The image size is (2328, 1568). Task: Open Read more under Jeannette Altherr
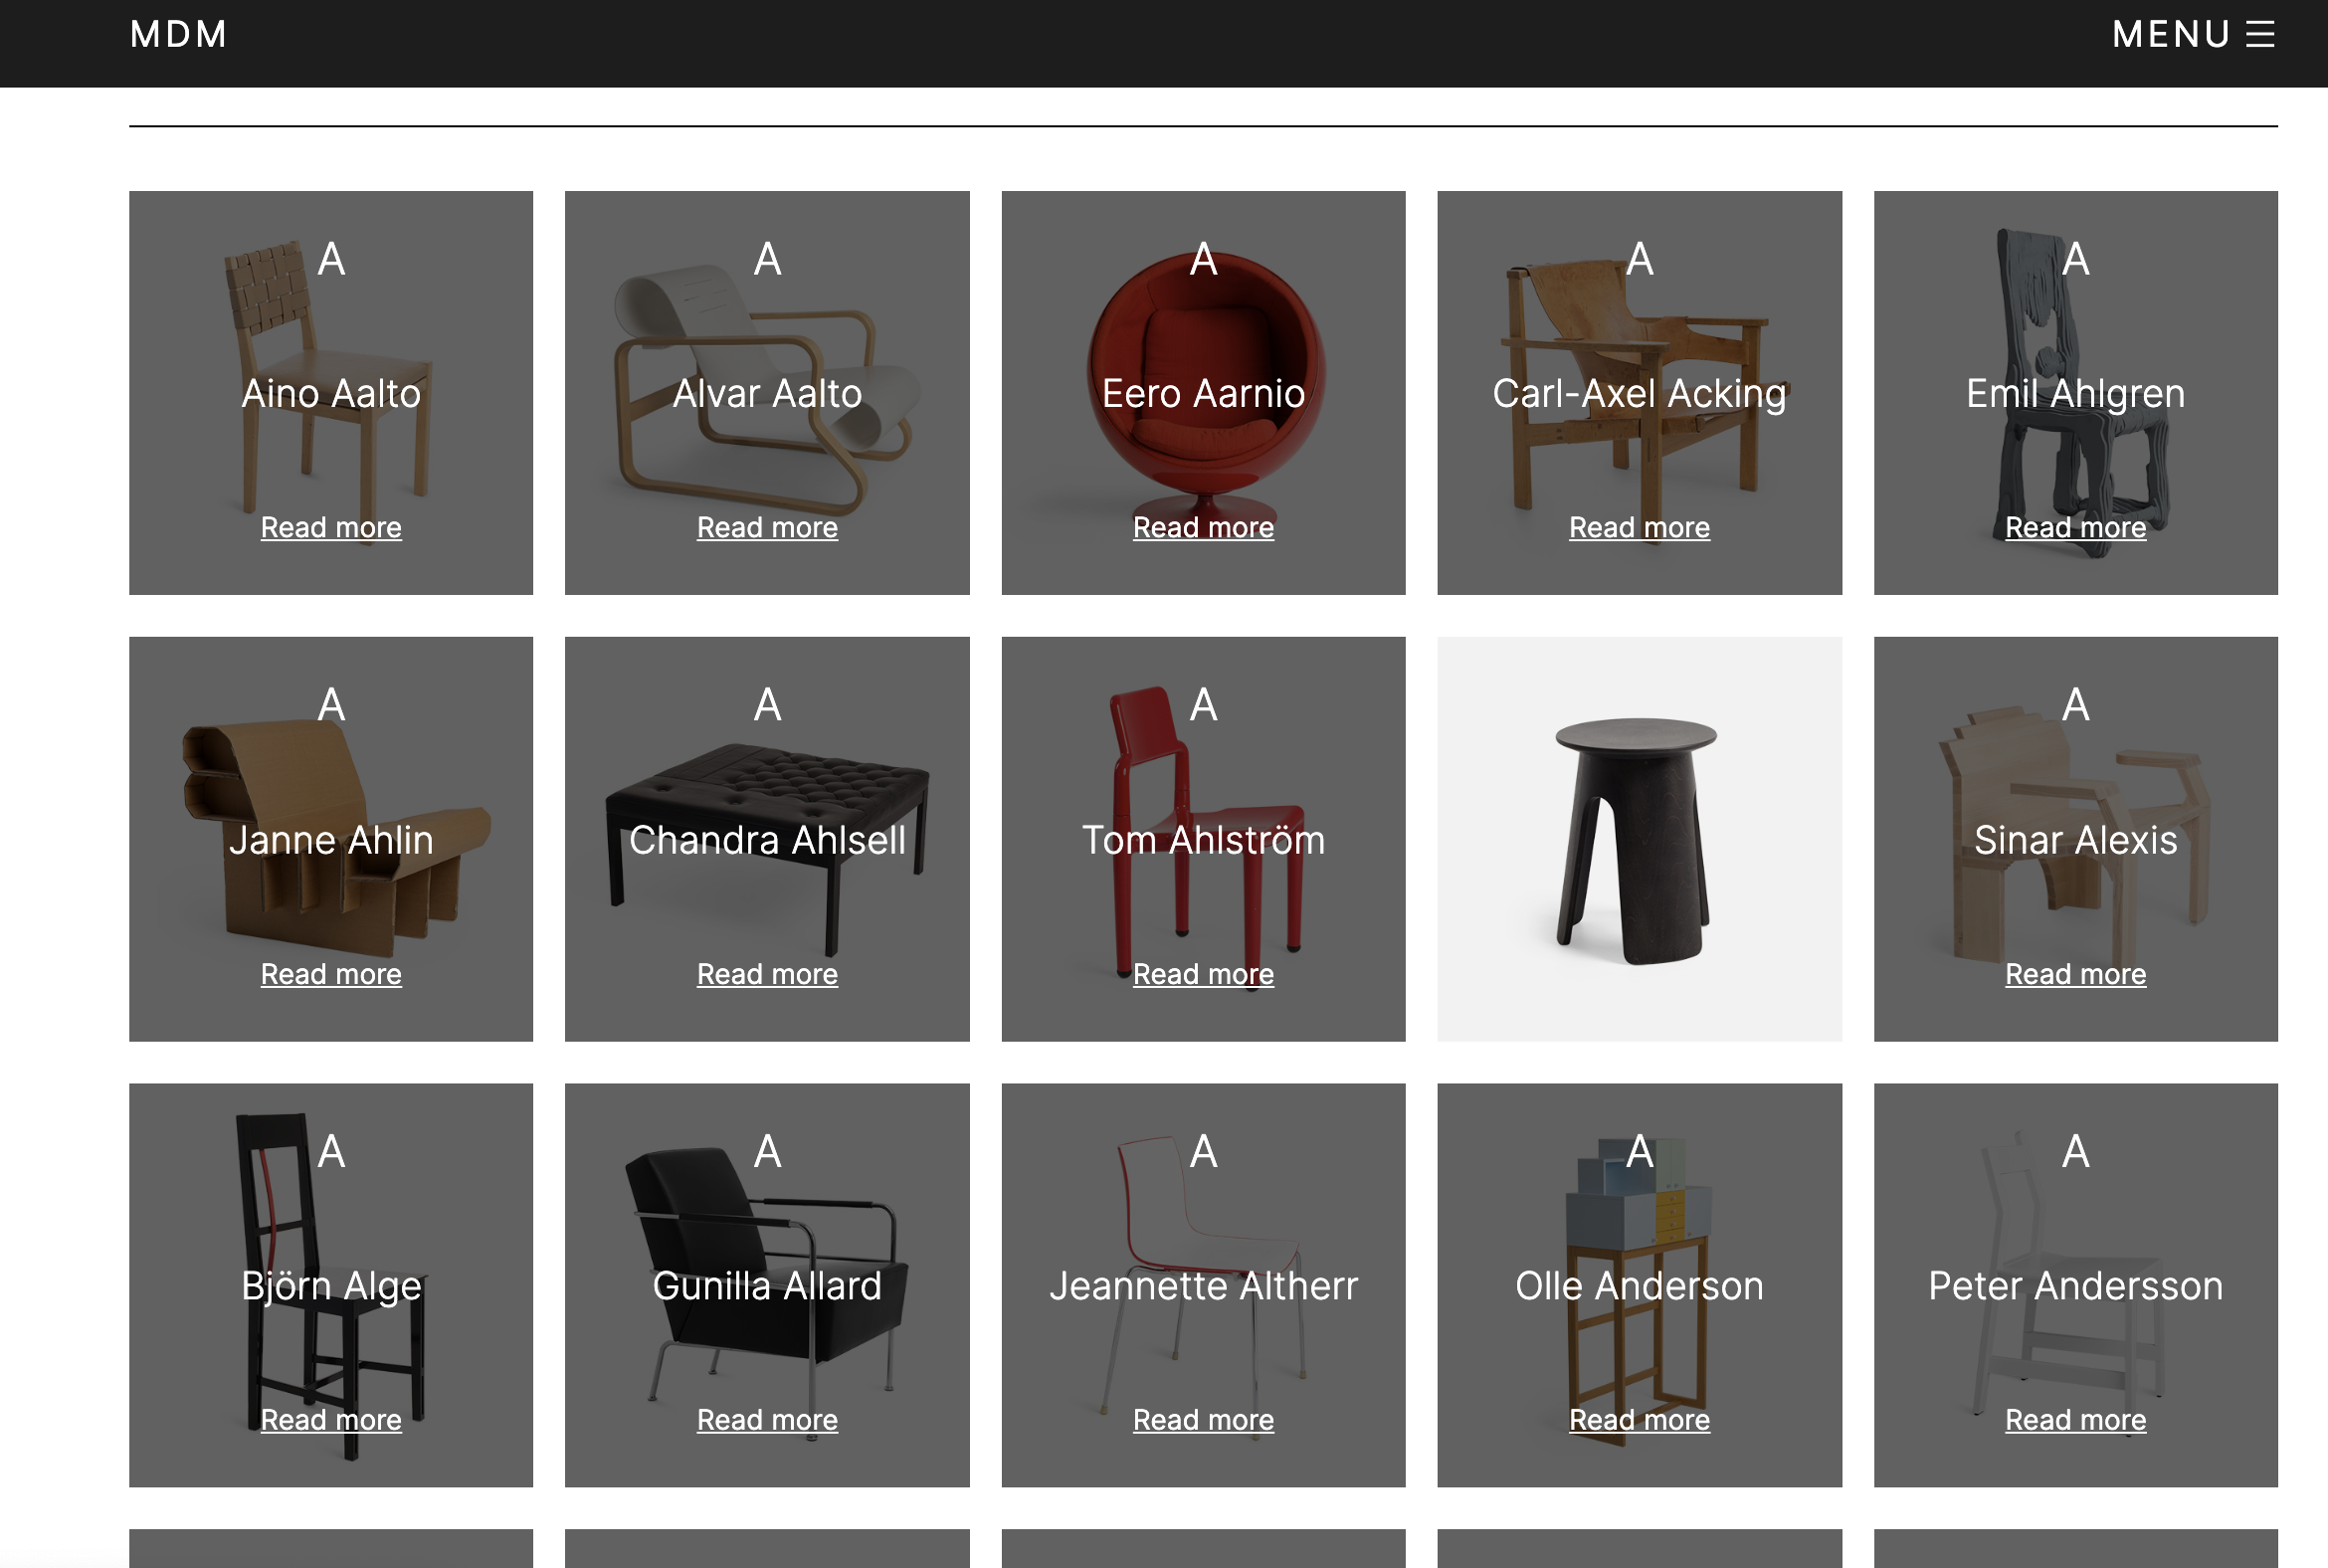[1203, 1419]
